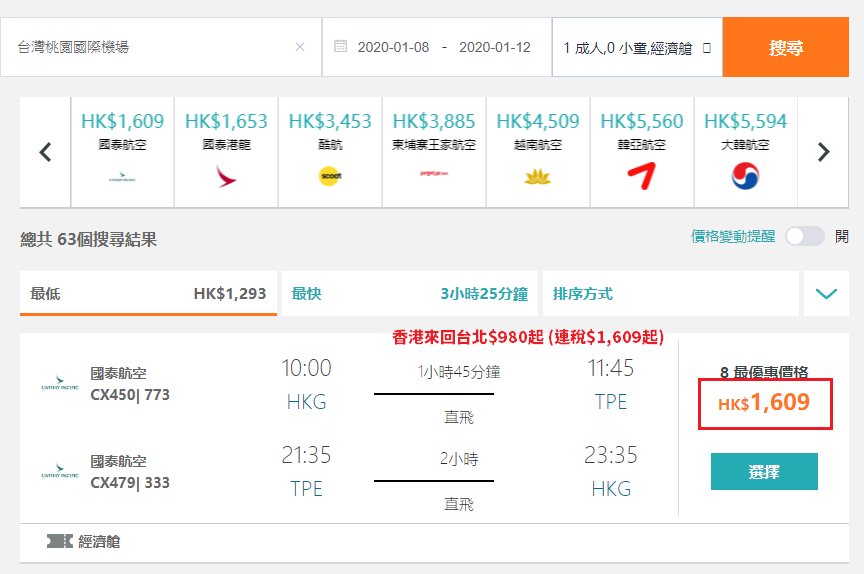
Task: Filter by 大韓航空 HK$5,594 card
Action: 746,152
